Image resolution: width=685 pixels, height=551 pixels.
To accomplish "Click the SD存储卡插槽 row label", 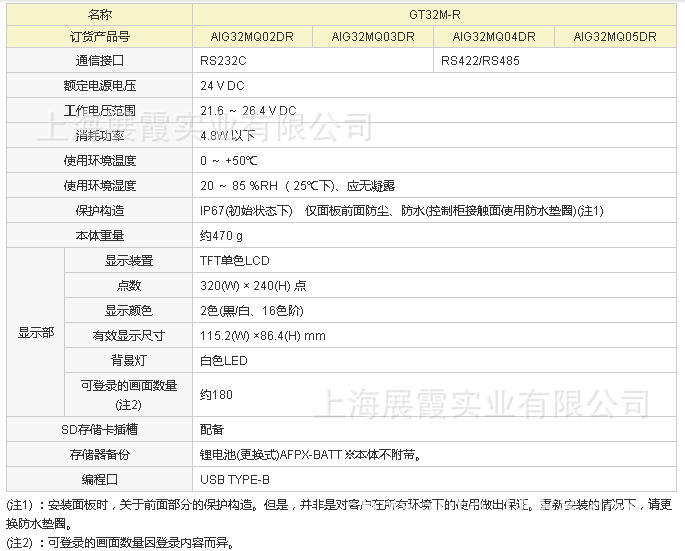I will [100, 430].
